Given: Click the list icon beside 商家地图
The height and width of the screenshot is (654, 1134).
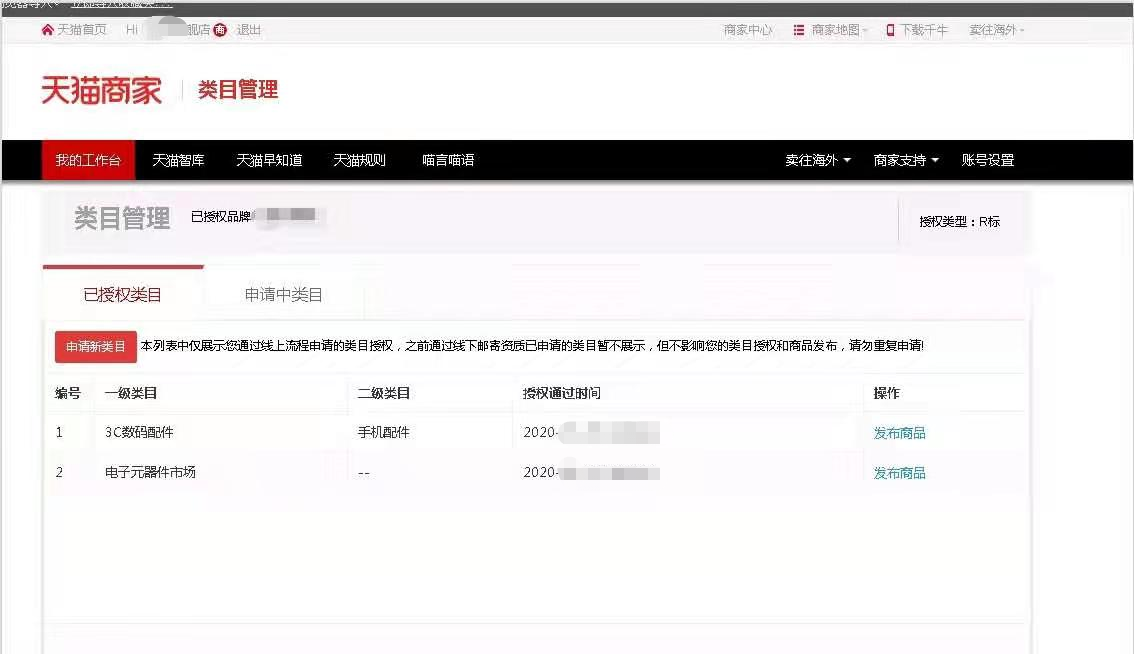Looking at the screenshot, I should point(798,30).
